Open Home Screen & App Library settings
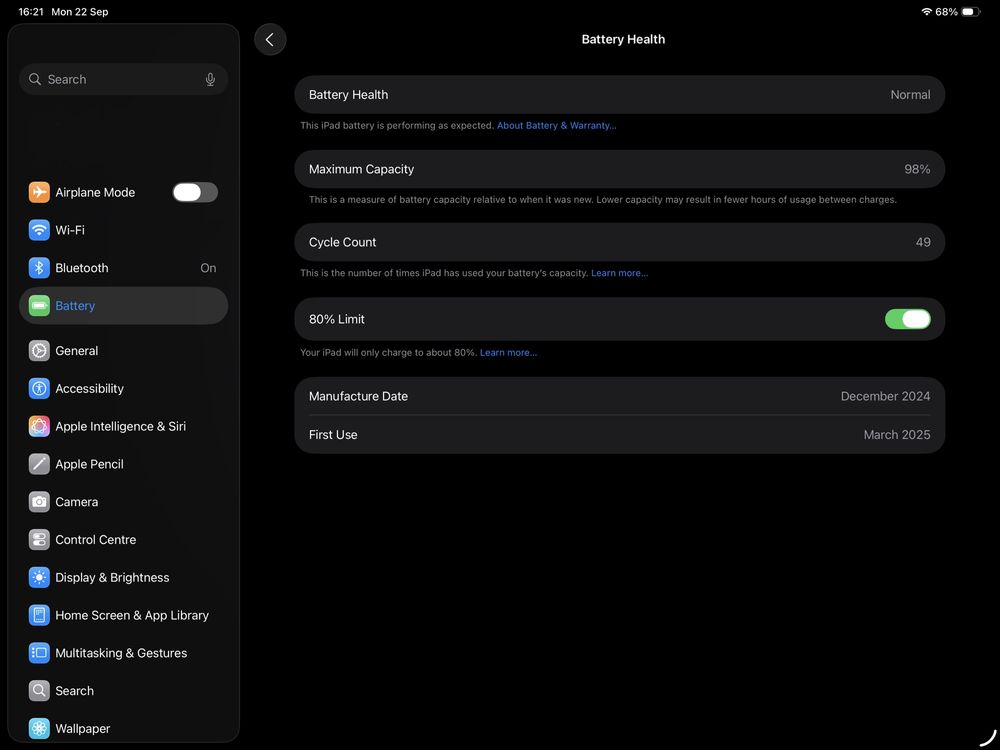The width and height of the screenshot is (1000, 750). [x=123, y=615]
